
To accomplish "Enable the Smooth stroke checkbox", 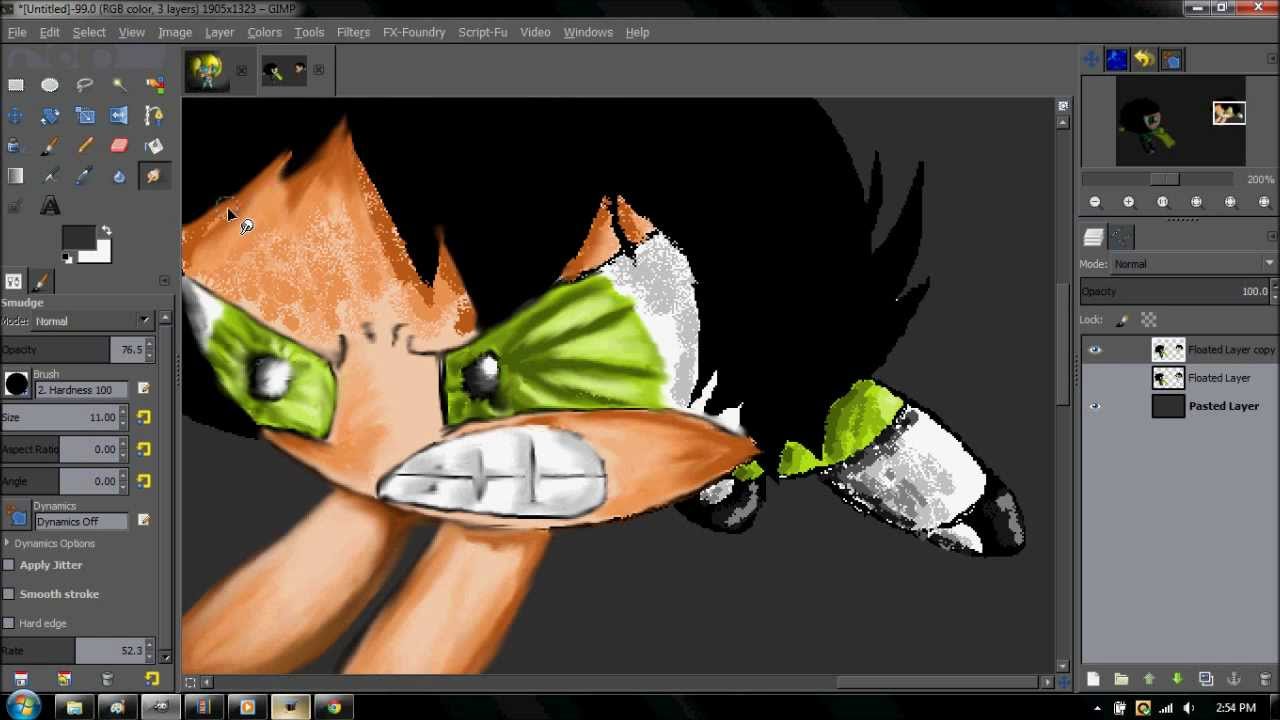I will click(x=9, y=594).
